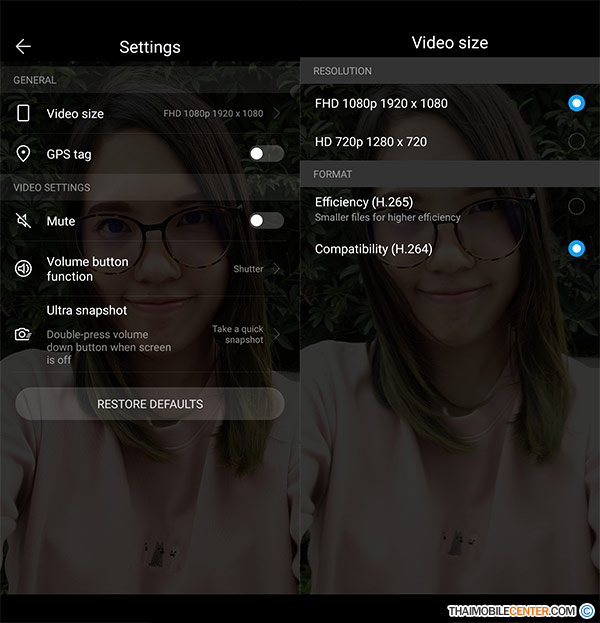Image resolution: width=600 pixels, height=623 pixels.
Task: Click 'FHD 1080p 1920 x 1080' value in Settings
Action: point(213,114)
